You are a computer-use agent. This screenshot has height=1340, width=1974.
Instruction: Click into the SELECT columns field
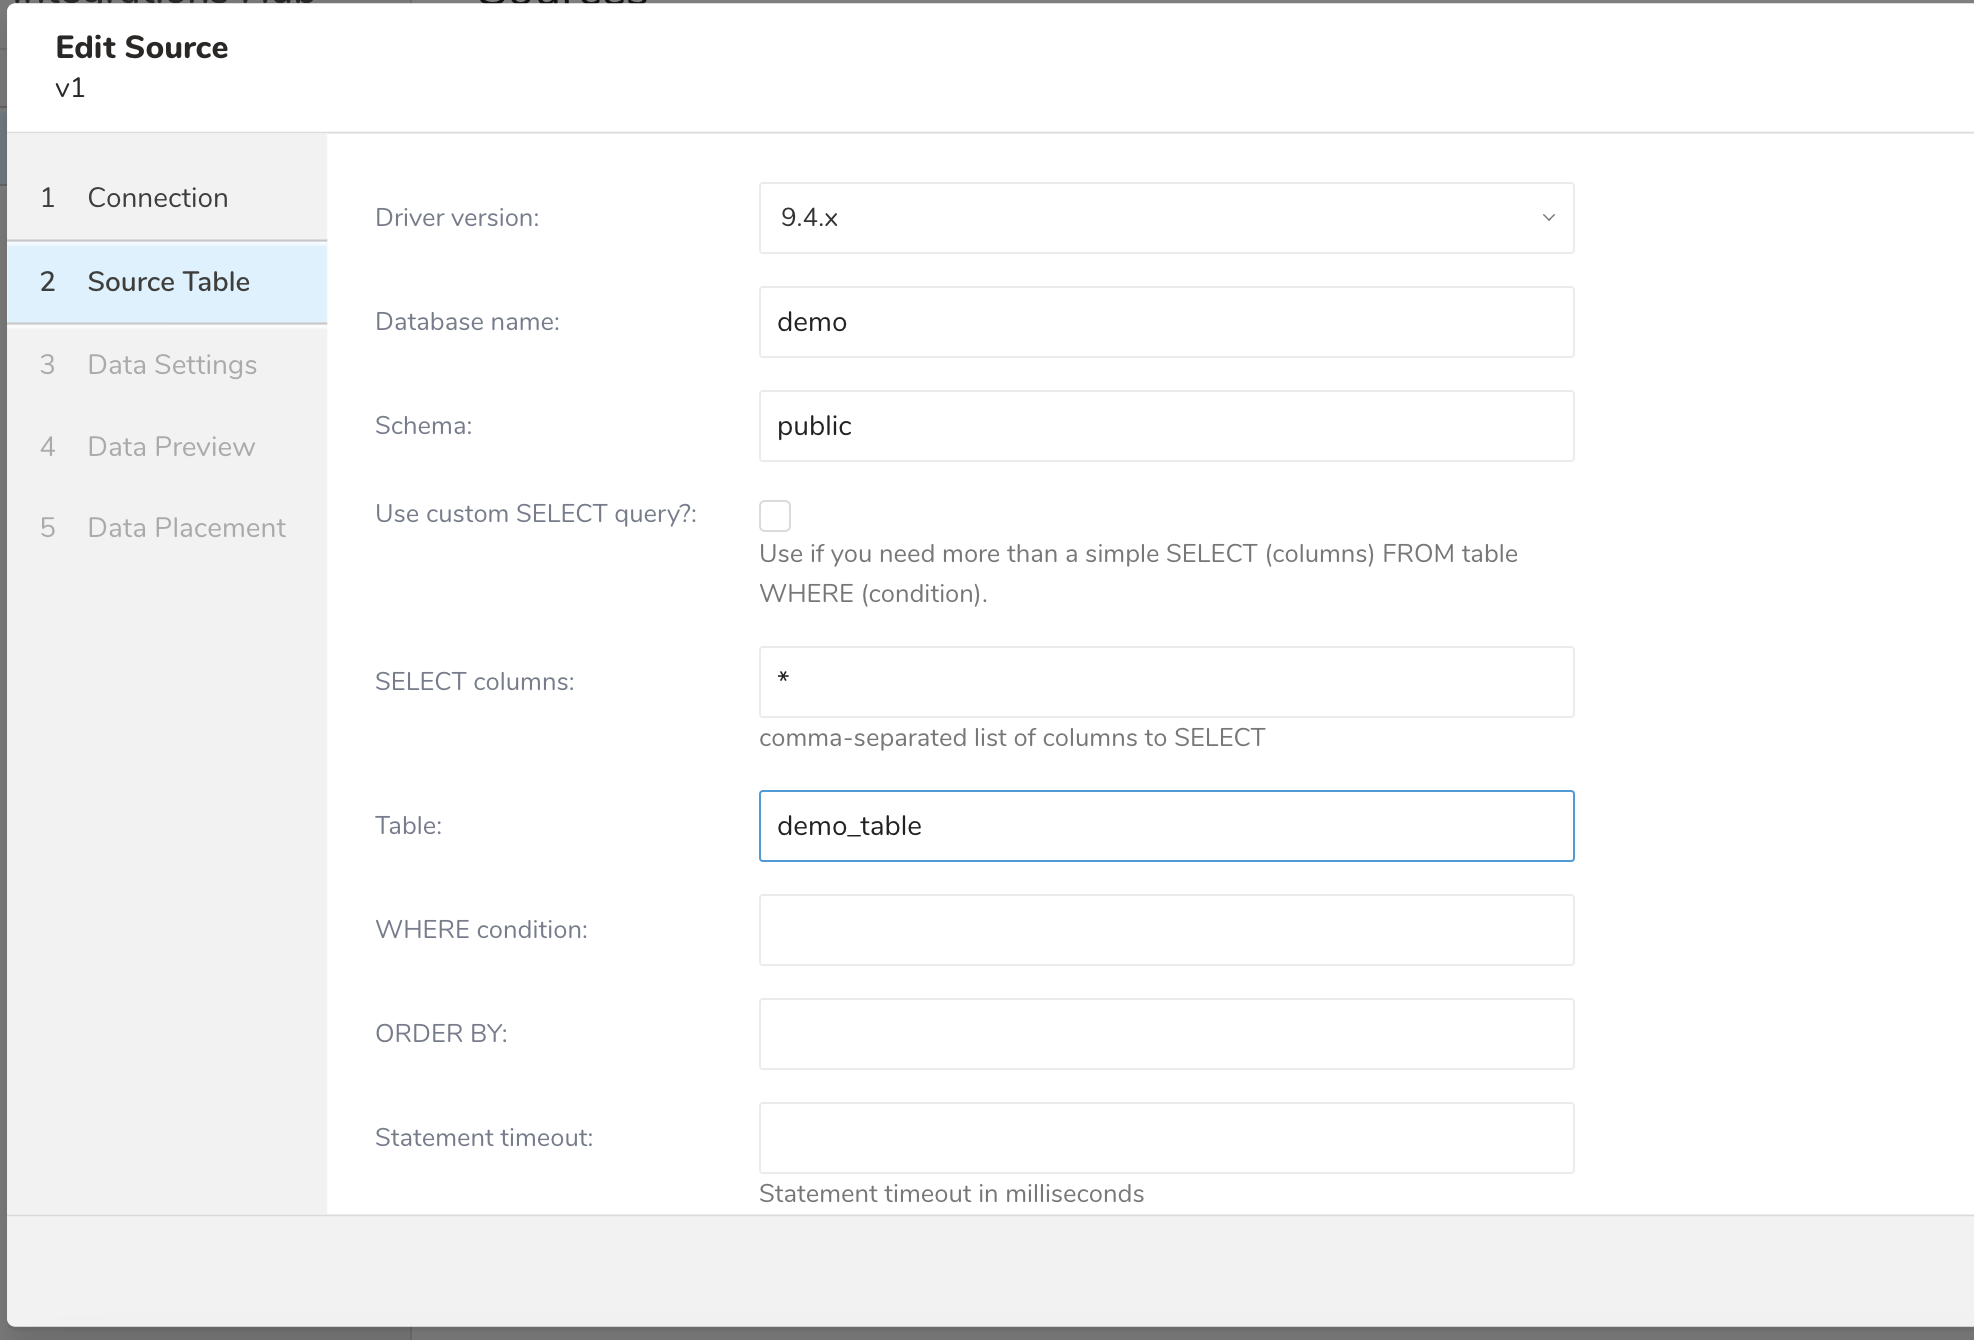point(1166,682)
